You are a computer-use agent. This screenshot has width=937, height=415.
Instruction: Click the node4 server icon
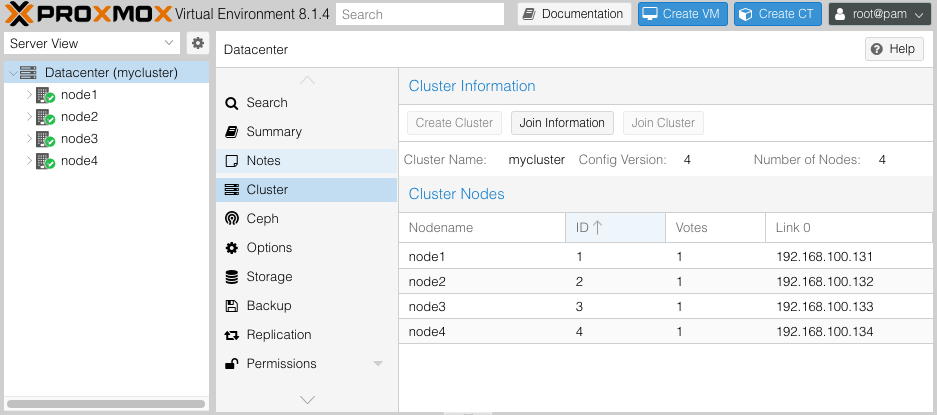[x=45, y=161]
